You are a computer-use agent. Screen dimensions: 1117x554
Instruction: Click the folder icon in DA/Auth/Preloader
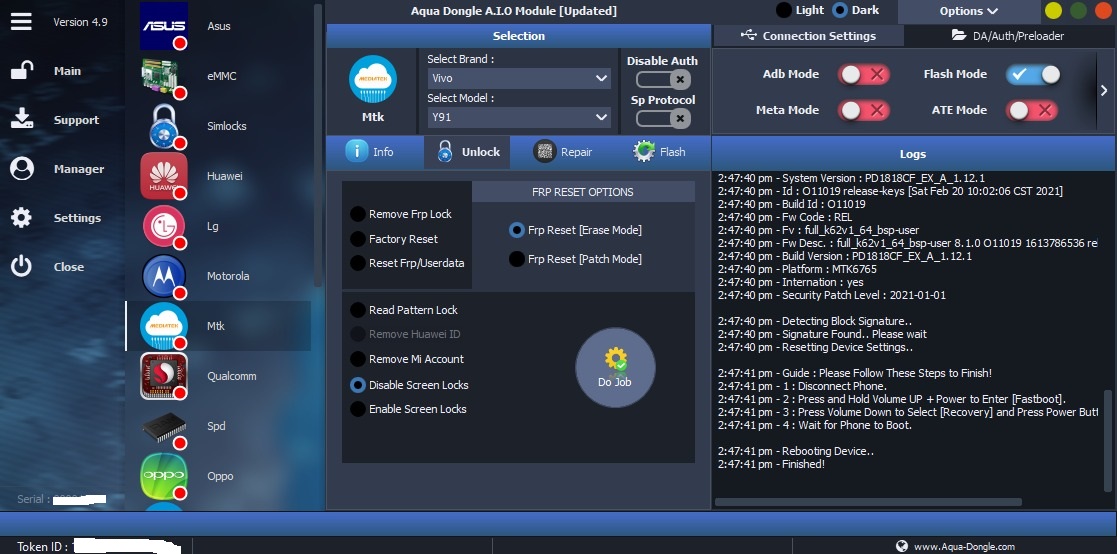point(960,35)
